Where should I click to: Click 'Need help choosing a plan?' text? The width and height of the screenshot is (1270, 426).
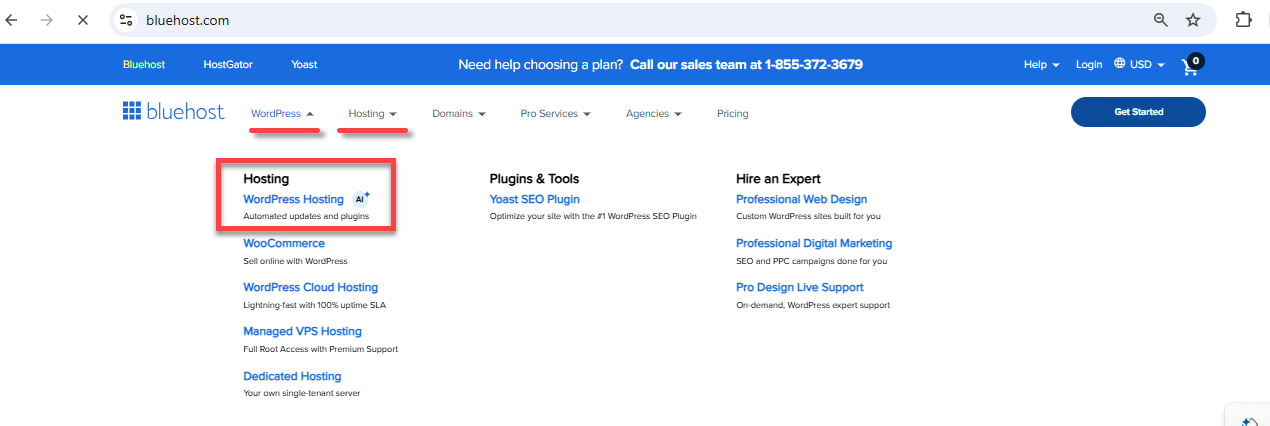click(x=541, y=65)
